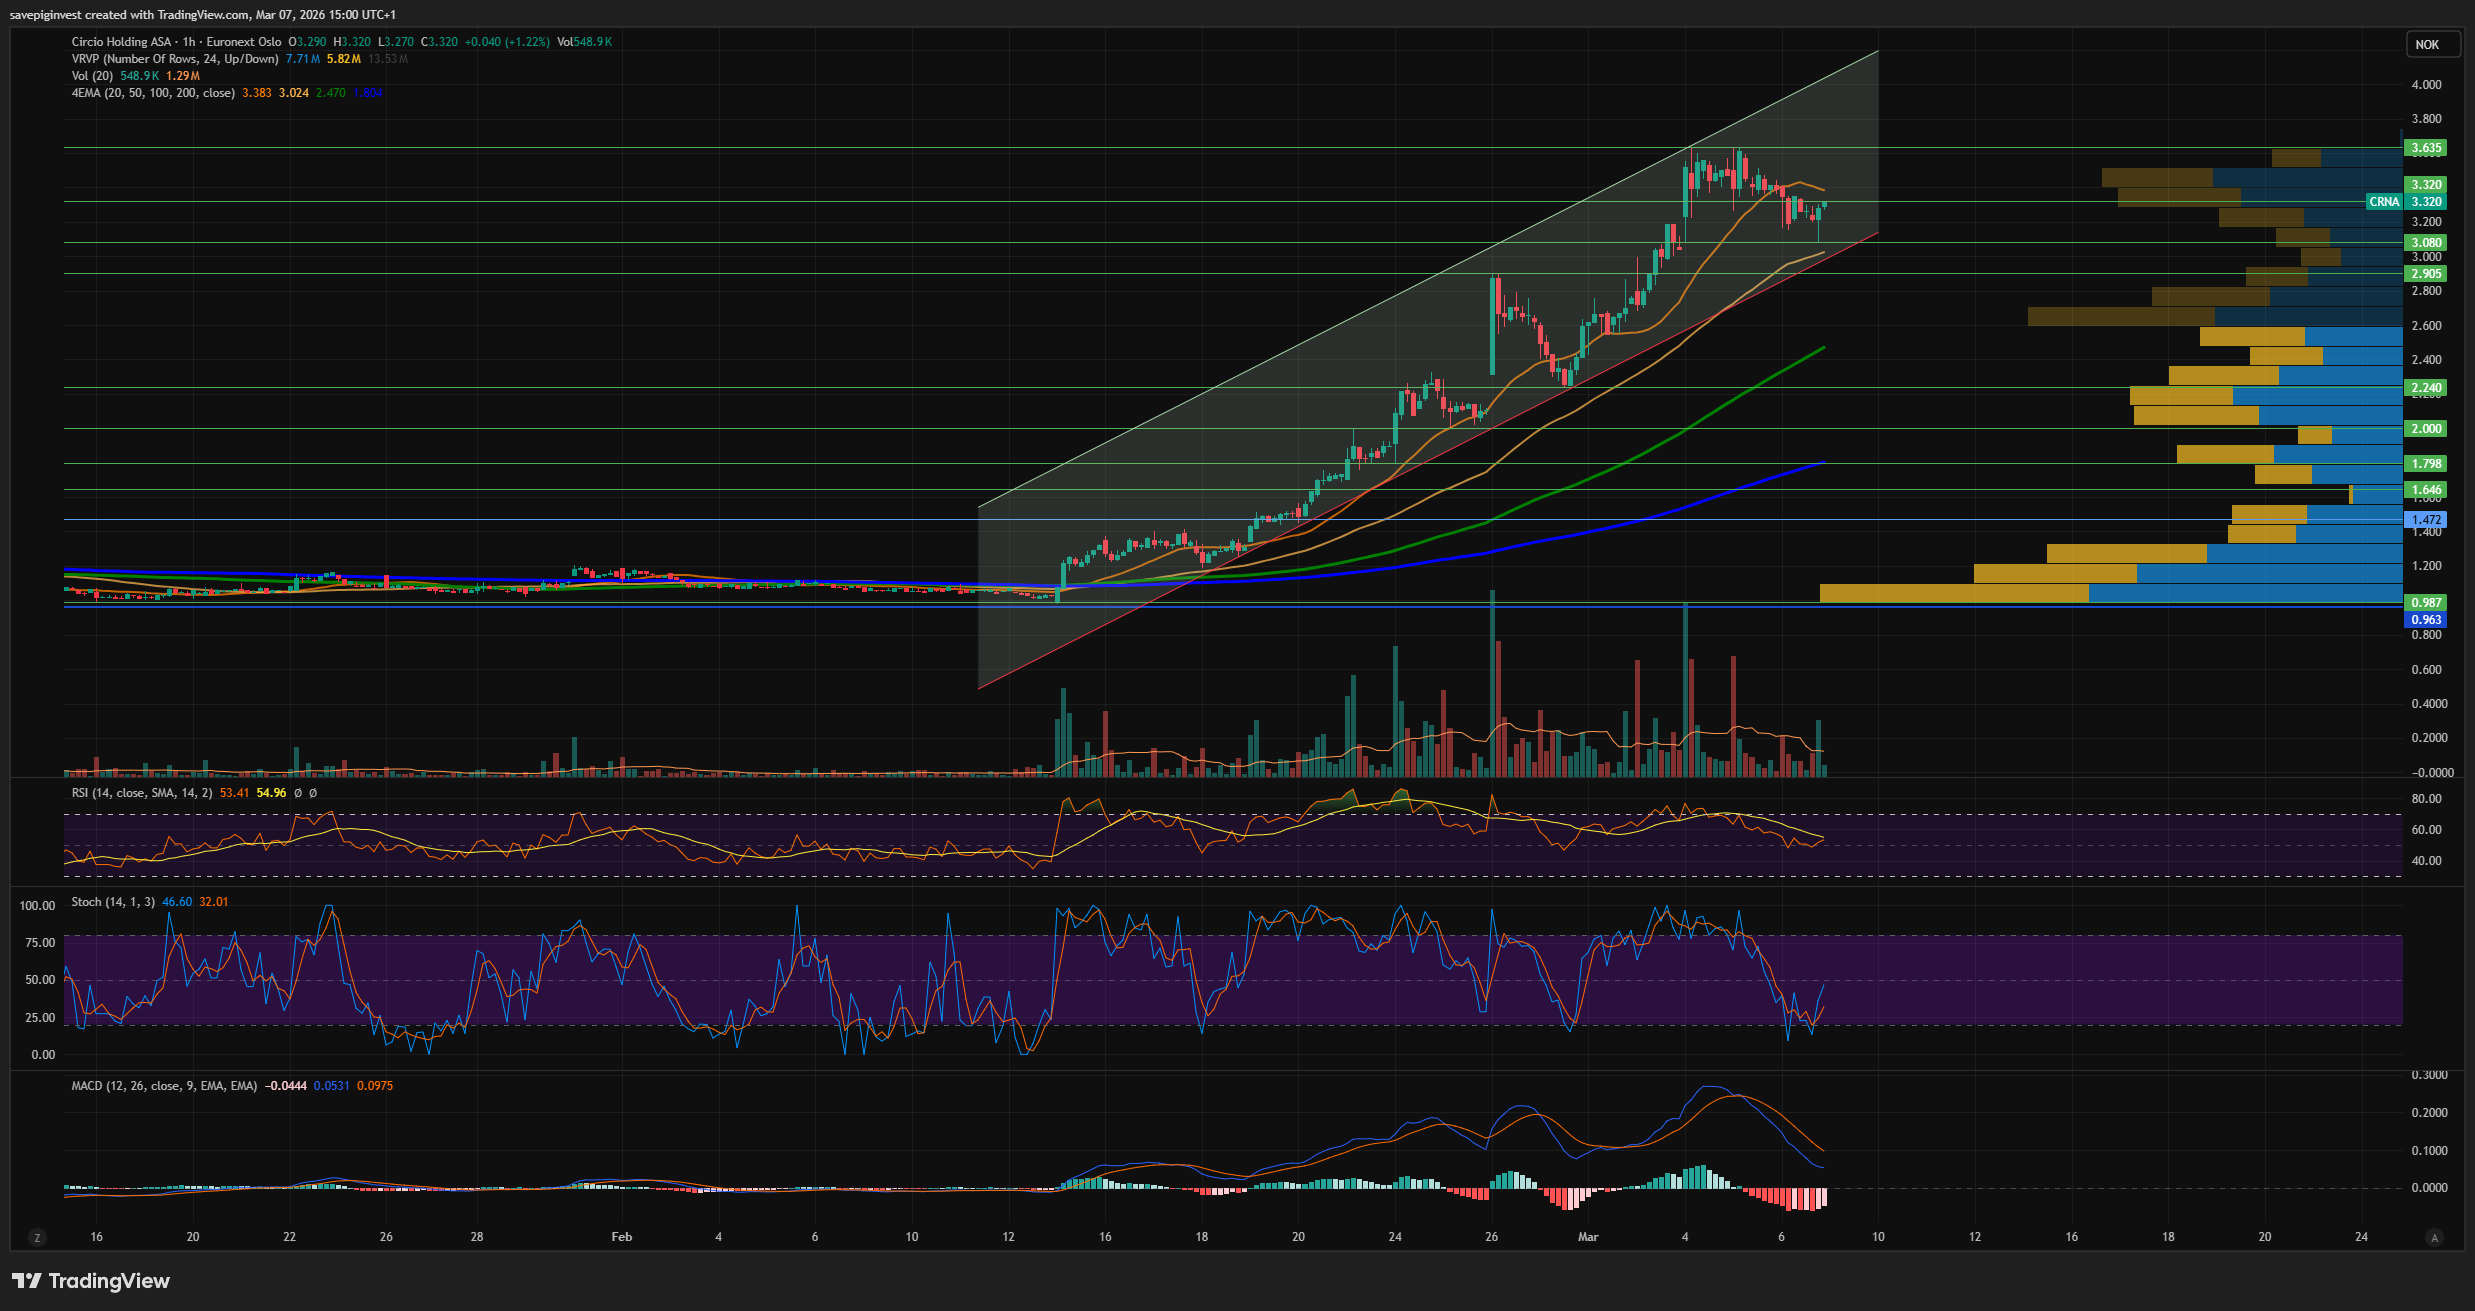This screenshot has height=1311, width=2475.
Task: Click the TradingView logo icon
Action: pyautogui.click(x=27, y=1281)
